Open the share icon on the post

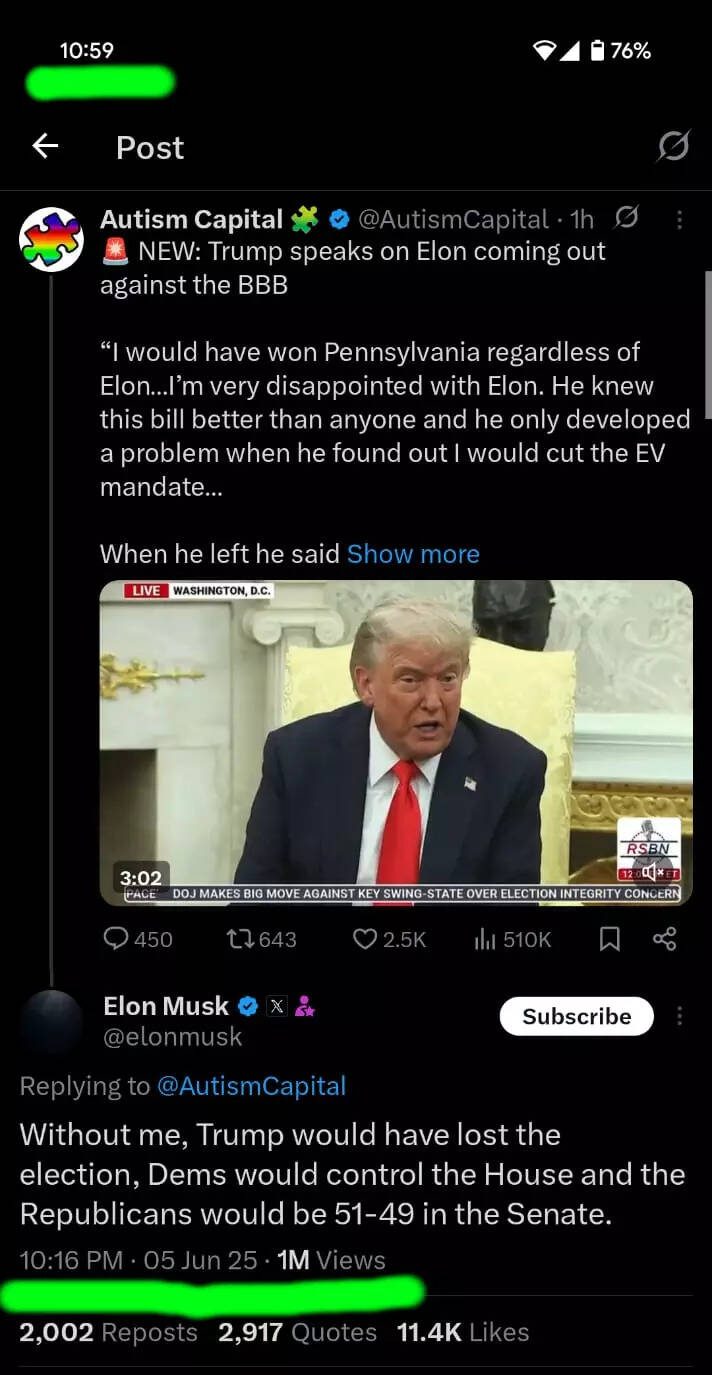(665, 938)
